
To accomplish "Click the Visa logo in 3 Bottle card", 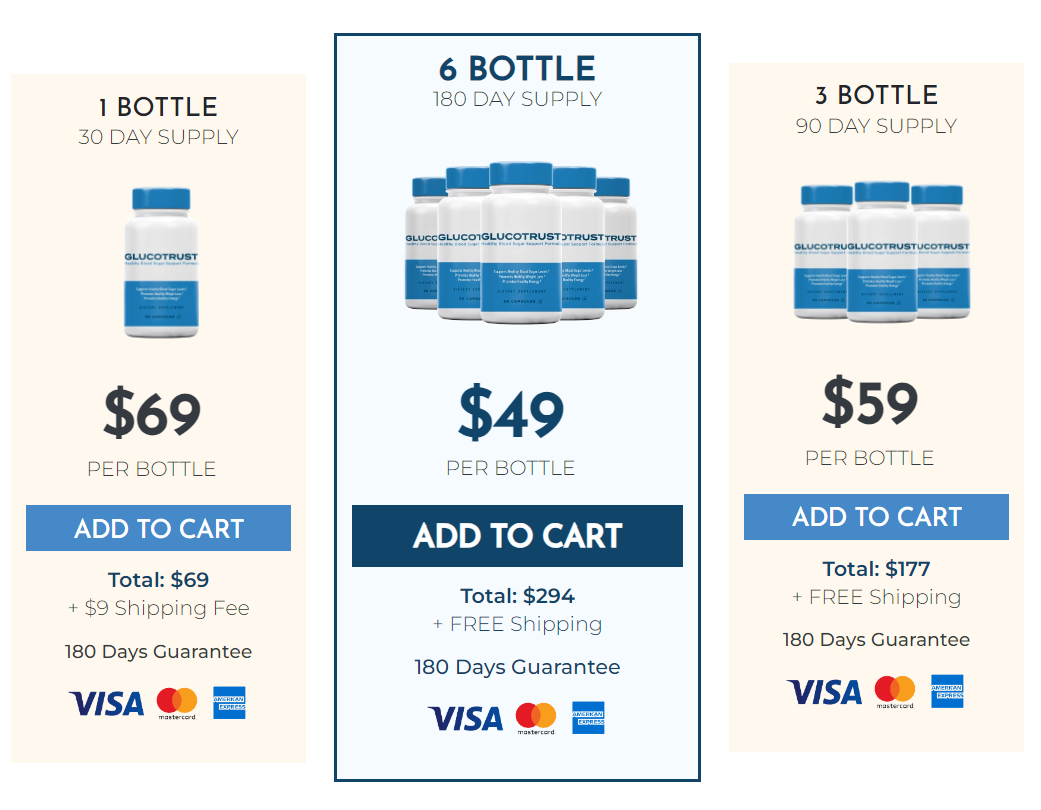I will (x=825, y=692).
